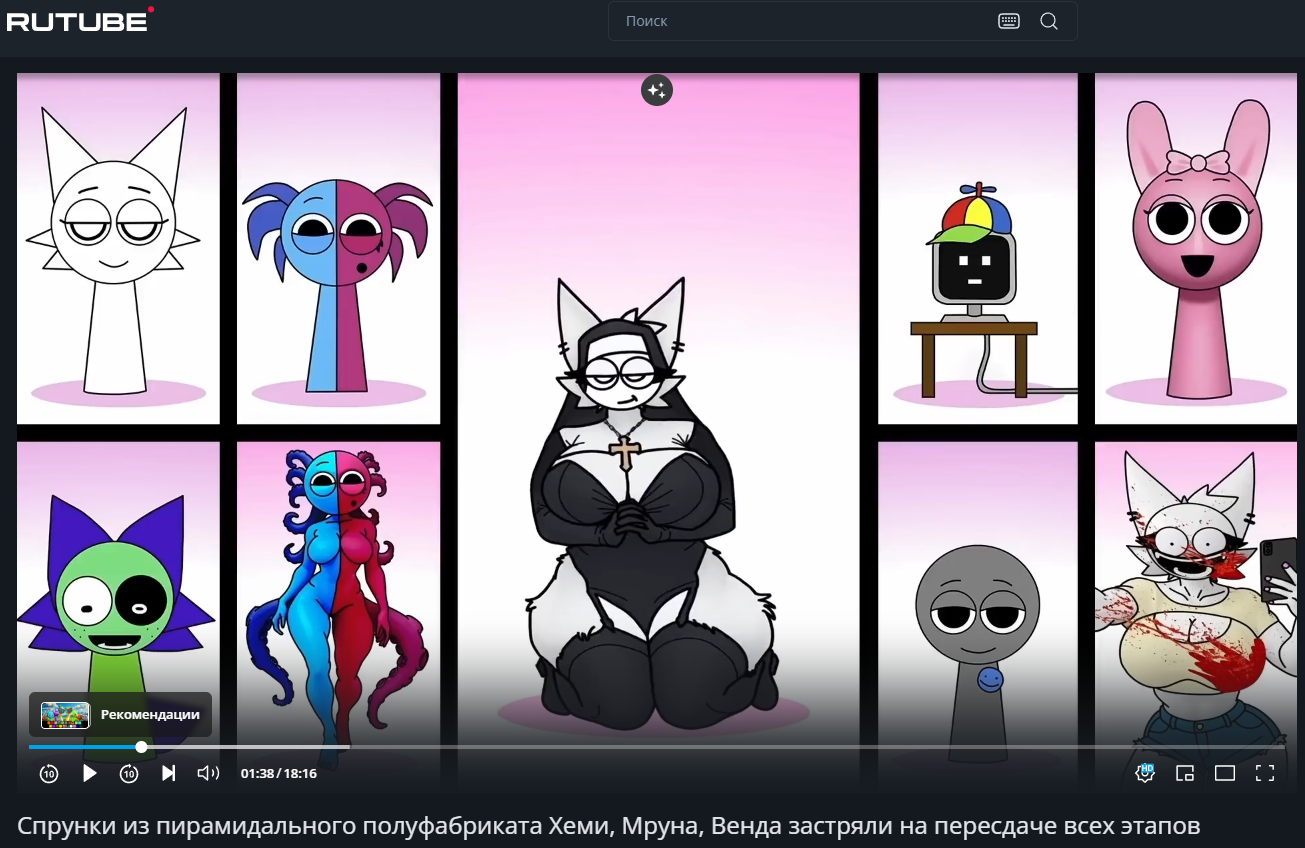Open the virtual keyboard in search bar
1305x848 pixels.
point(1008,21)
